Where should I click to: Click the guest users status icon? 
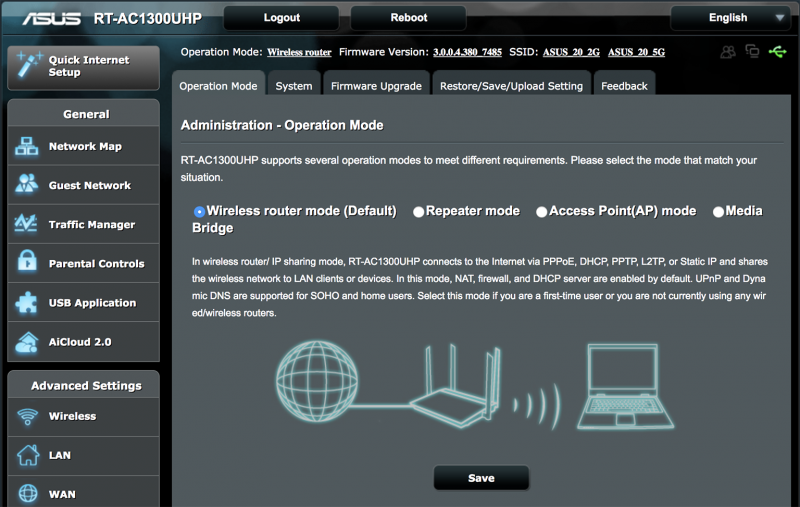[x=728, y=52]
